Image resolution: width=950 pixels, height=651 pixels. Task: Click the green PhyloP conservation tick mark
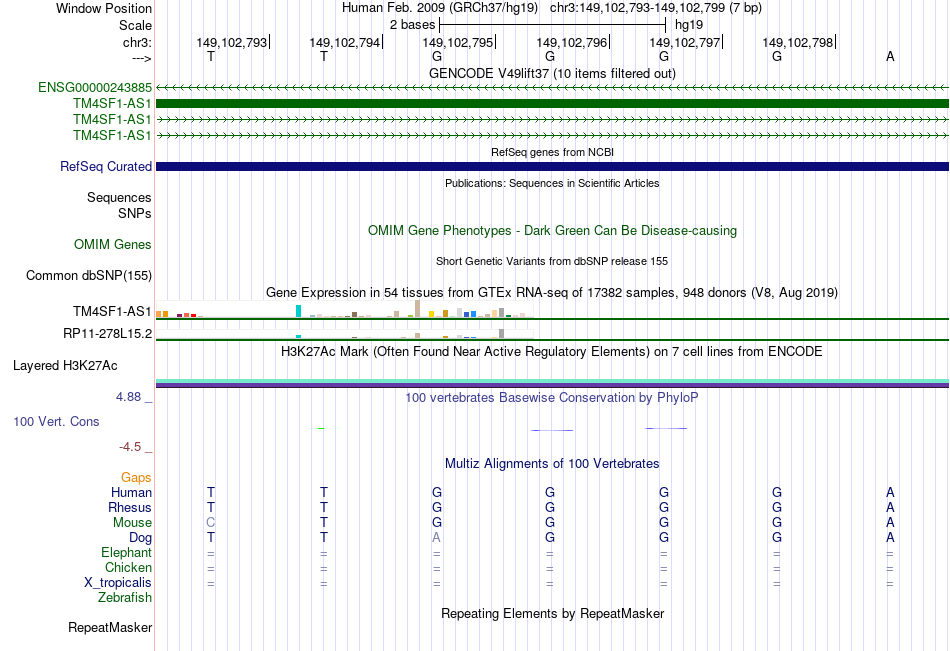coord(321,429)
